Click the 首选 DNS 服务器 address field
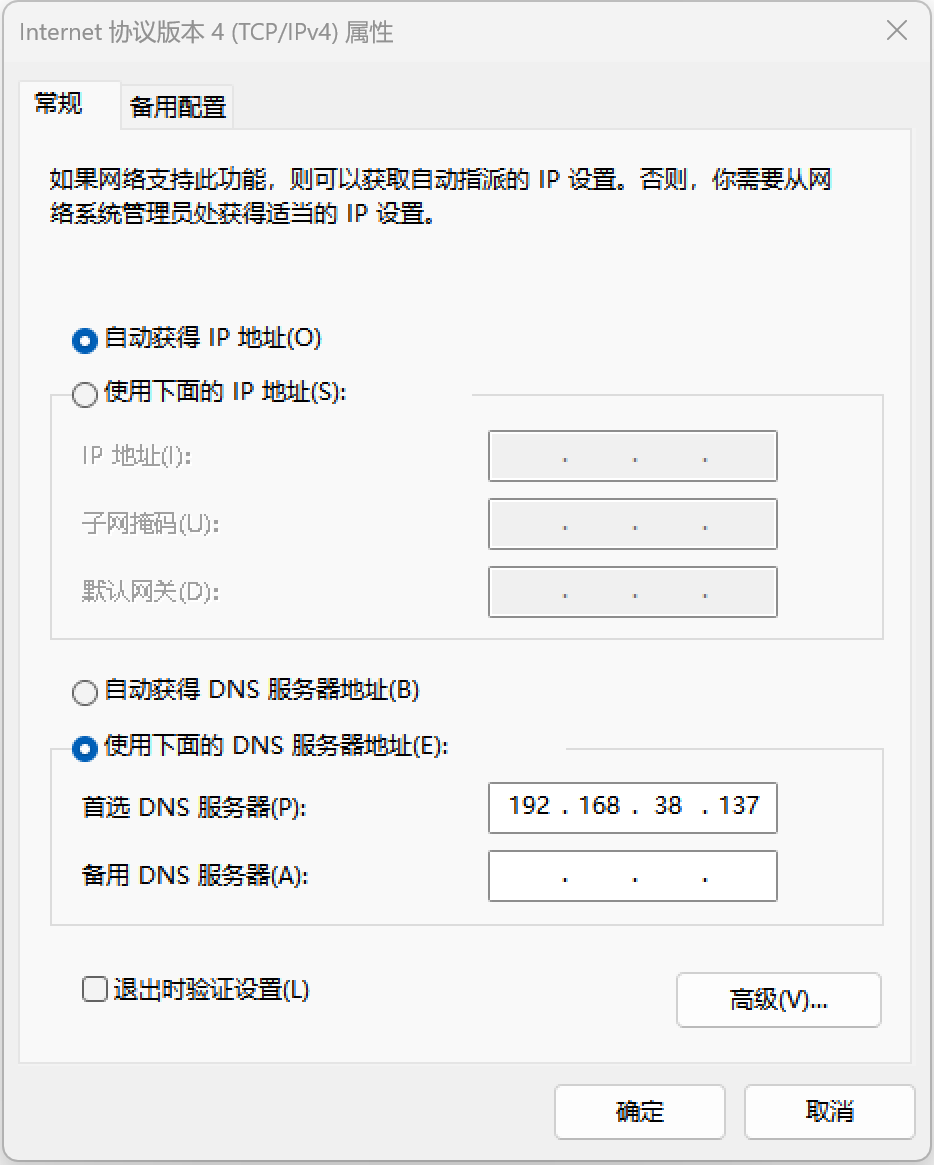Image resolution: width=934 pixels, height=1165 pixels. click(633, 808)
